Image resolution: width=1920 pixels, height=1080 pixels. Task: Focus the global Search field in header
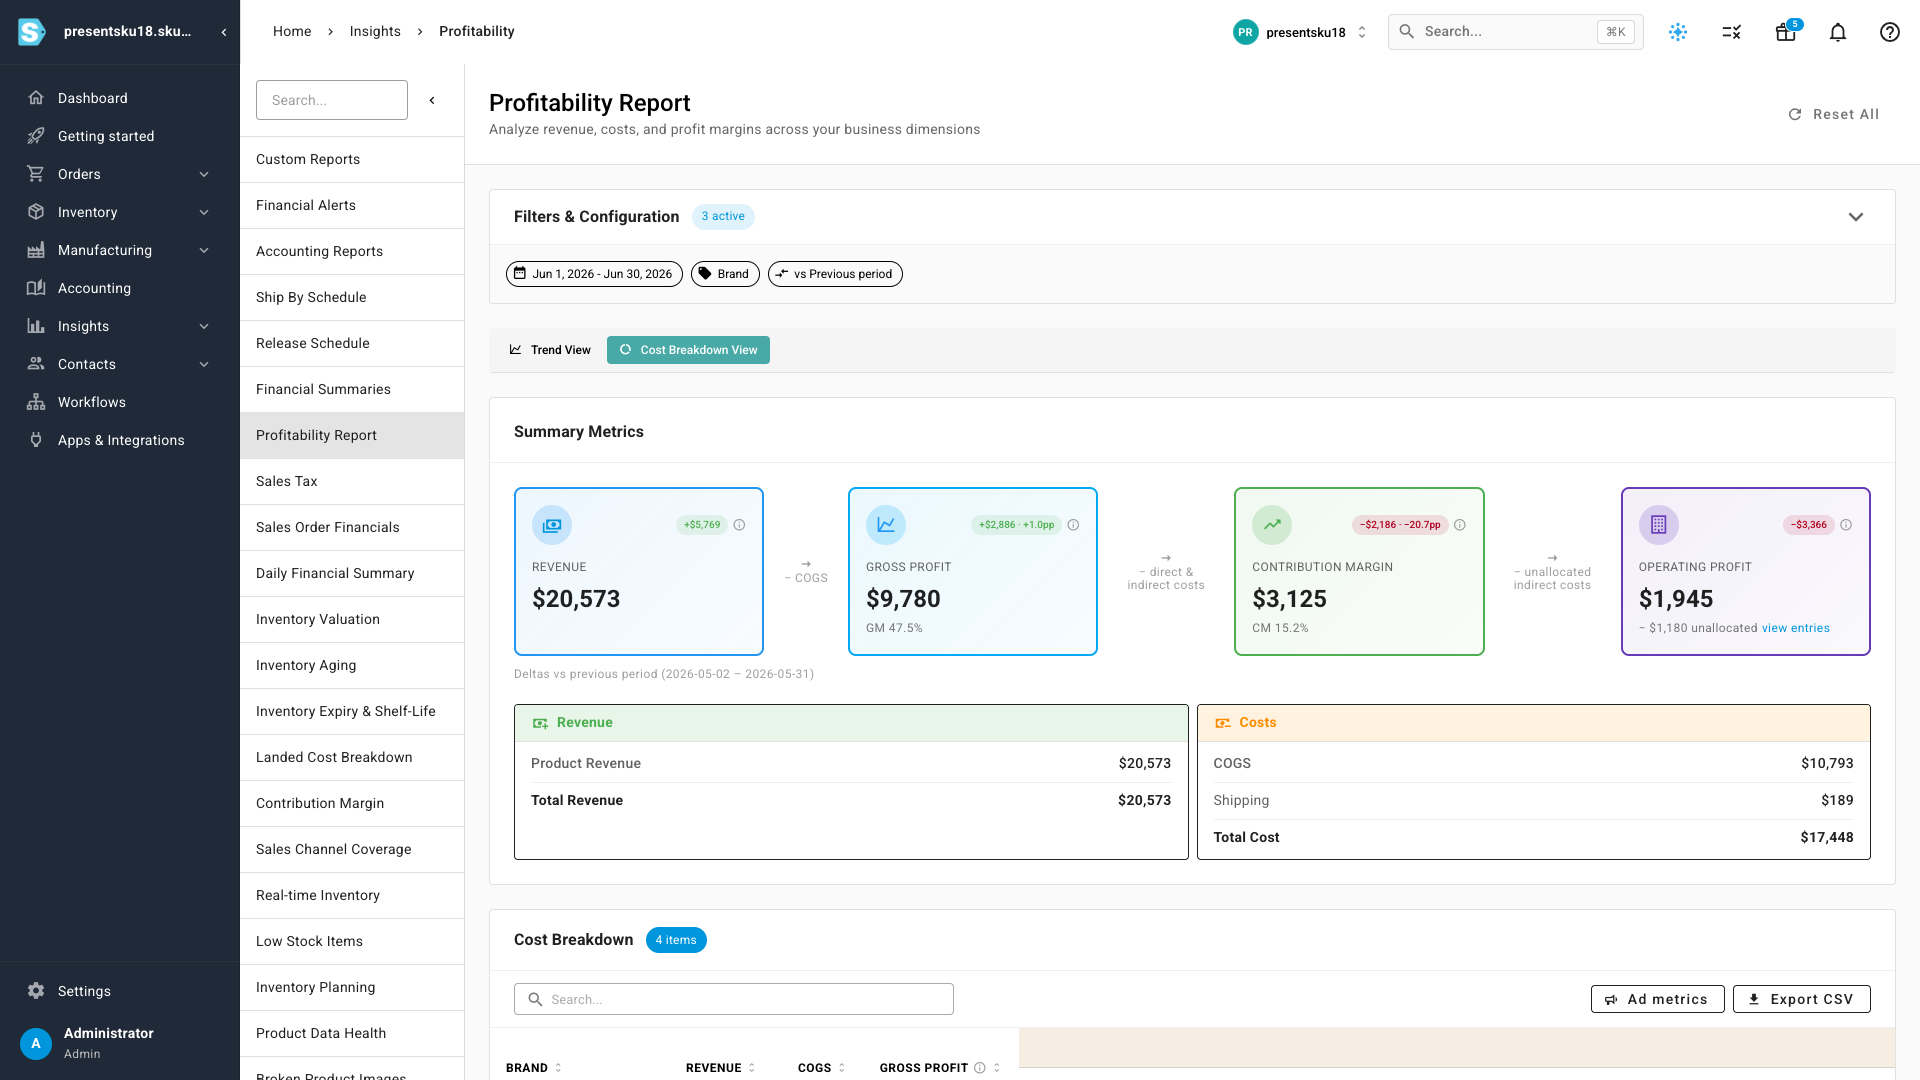coord(1515,32)
